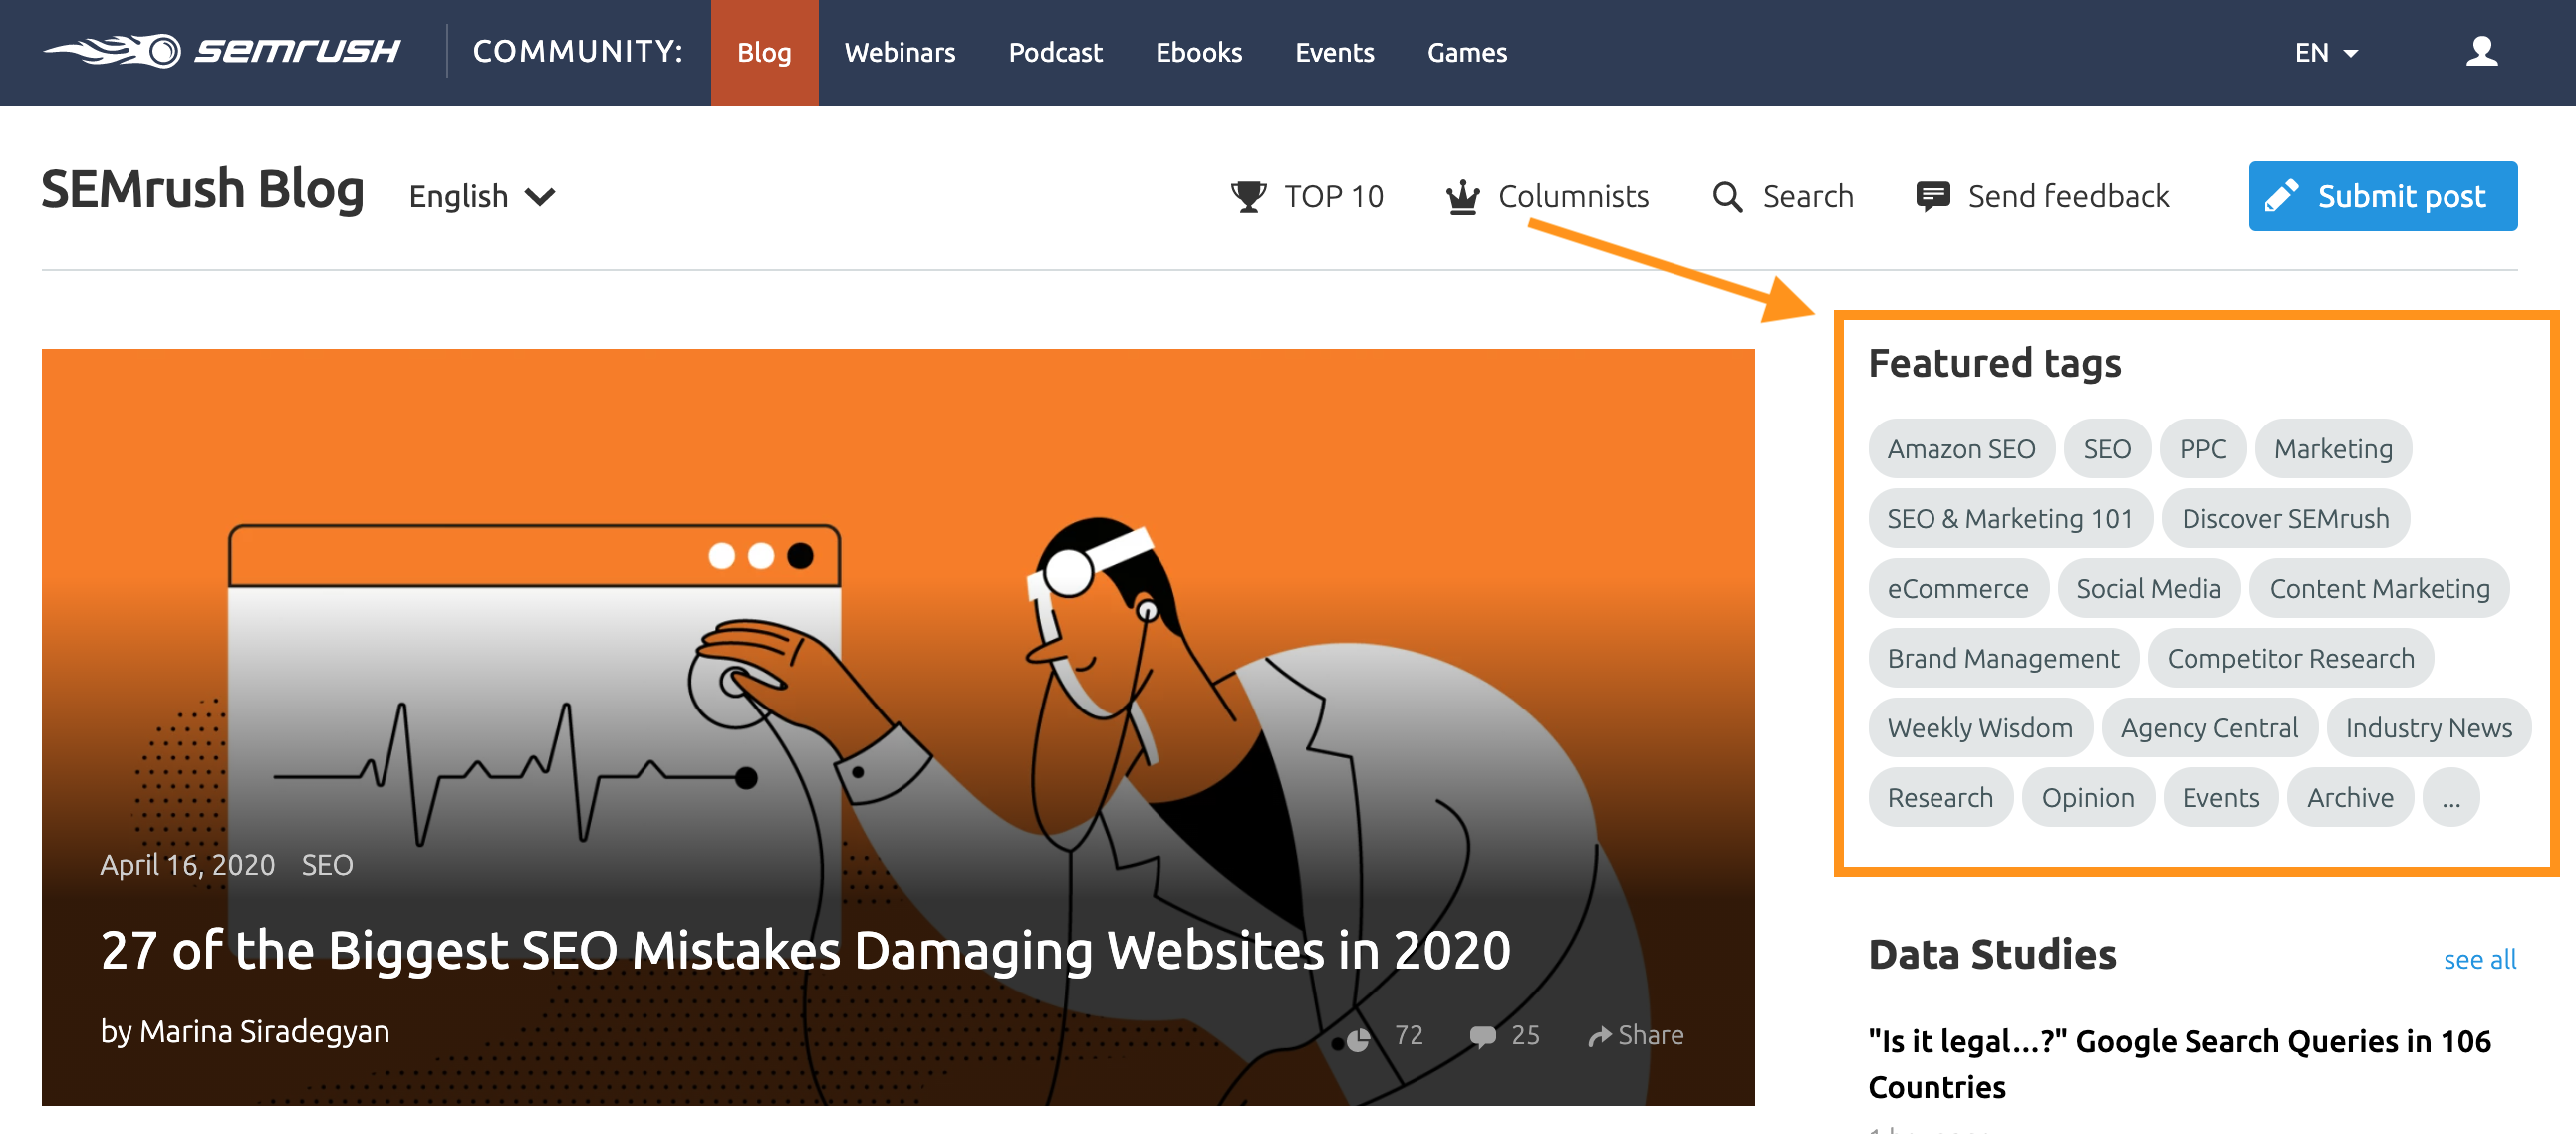Click the SEMrush logo
This screenshot has height=1134, width=2576.
221,51
